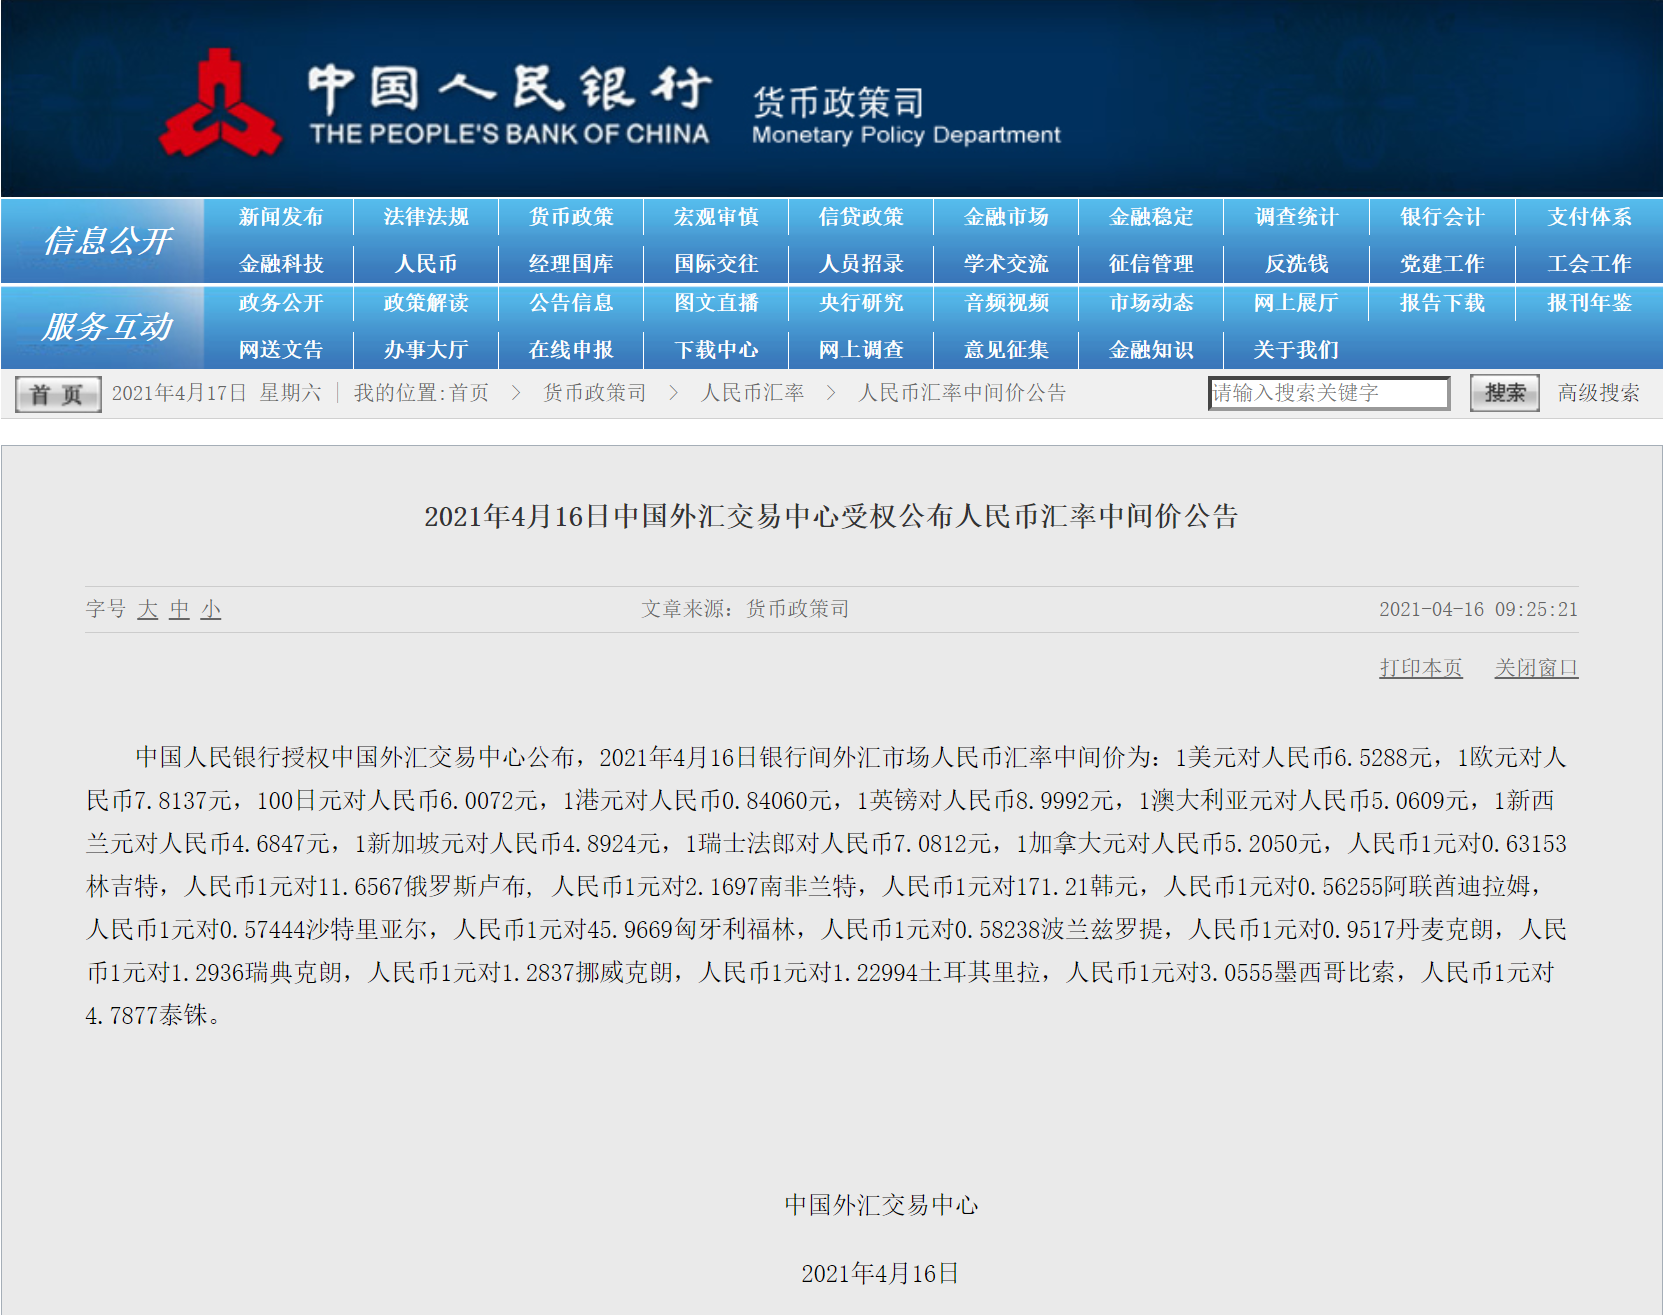Viewport: 1663px width, 1315px height.
Task: Click the 首页 home button
Action: (58, 394)
